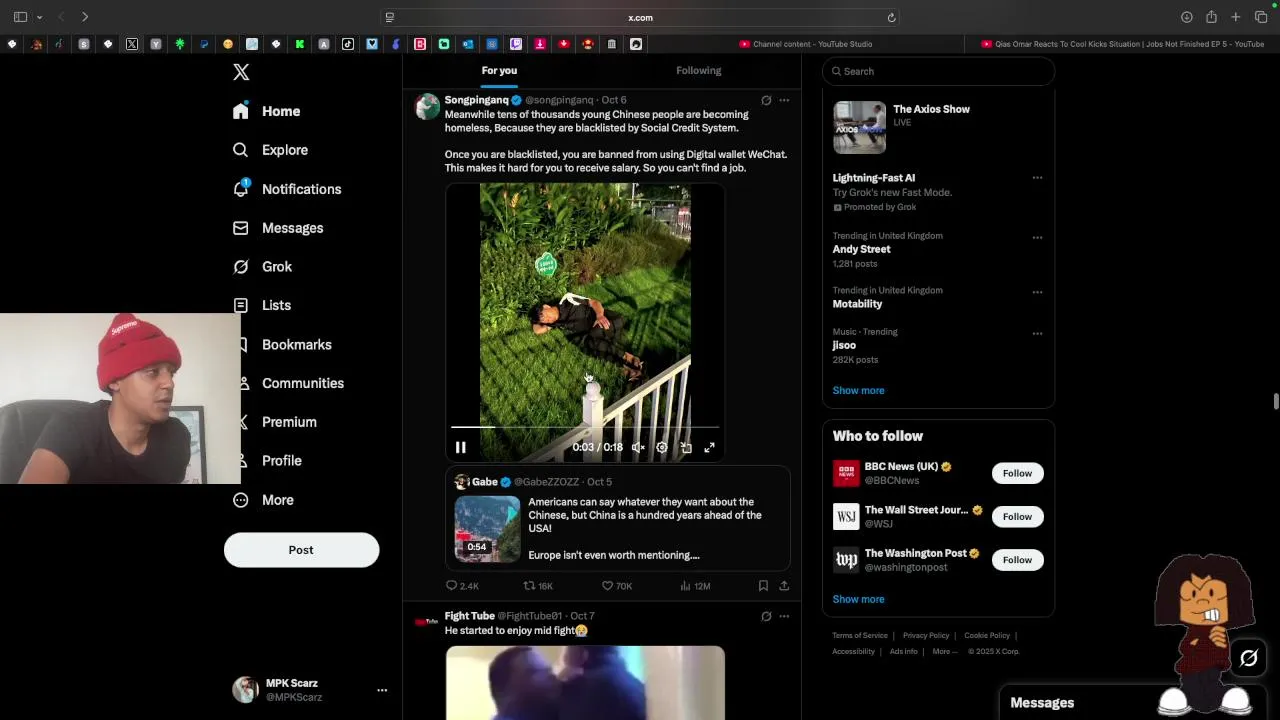
Task: Switch to Qias Omar Reacts YouTube tab
Action: pos(1123,44)
